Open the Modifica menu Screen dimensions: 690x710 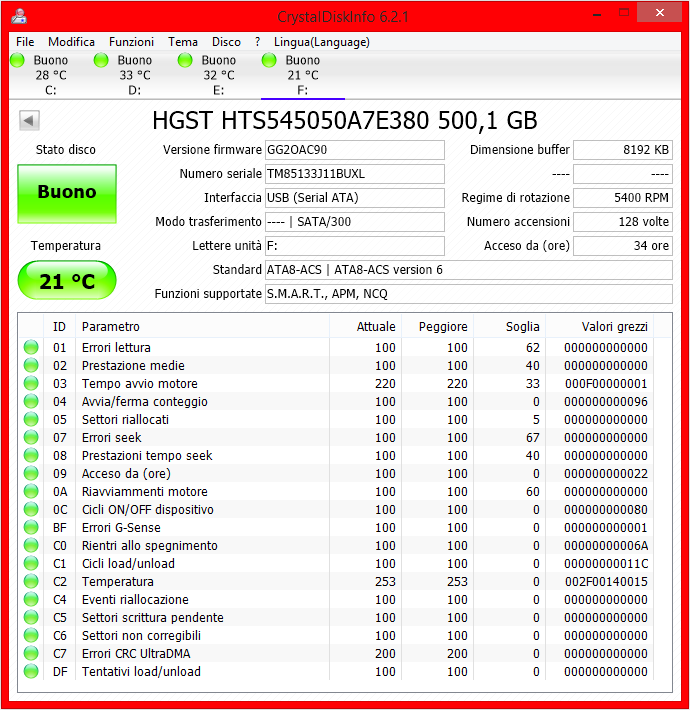point(72,42)
